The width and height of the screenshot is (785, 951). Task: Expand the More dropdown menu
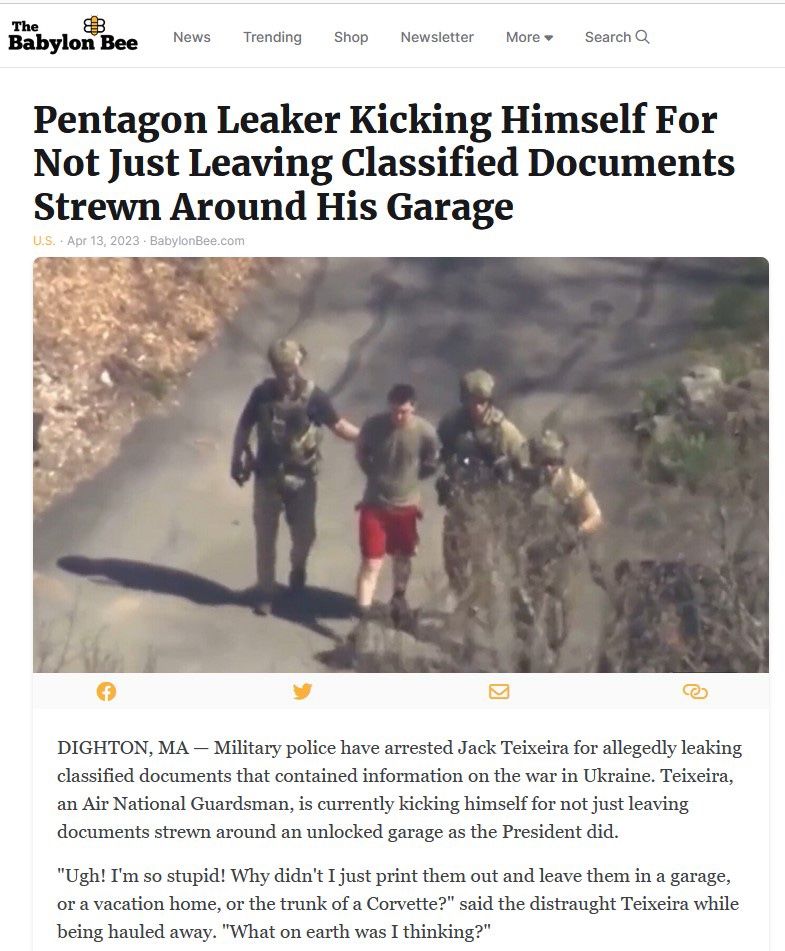[529, 37]
